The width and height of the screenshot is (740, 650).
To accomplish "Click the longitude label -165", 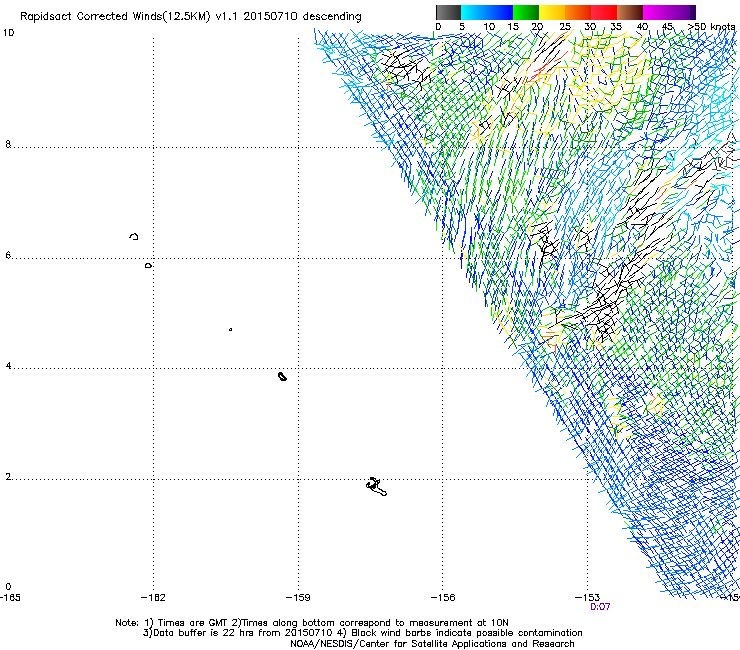I will (10, 598).
